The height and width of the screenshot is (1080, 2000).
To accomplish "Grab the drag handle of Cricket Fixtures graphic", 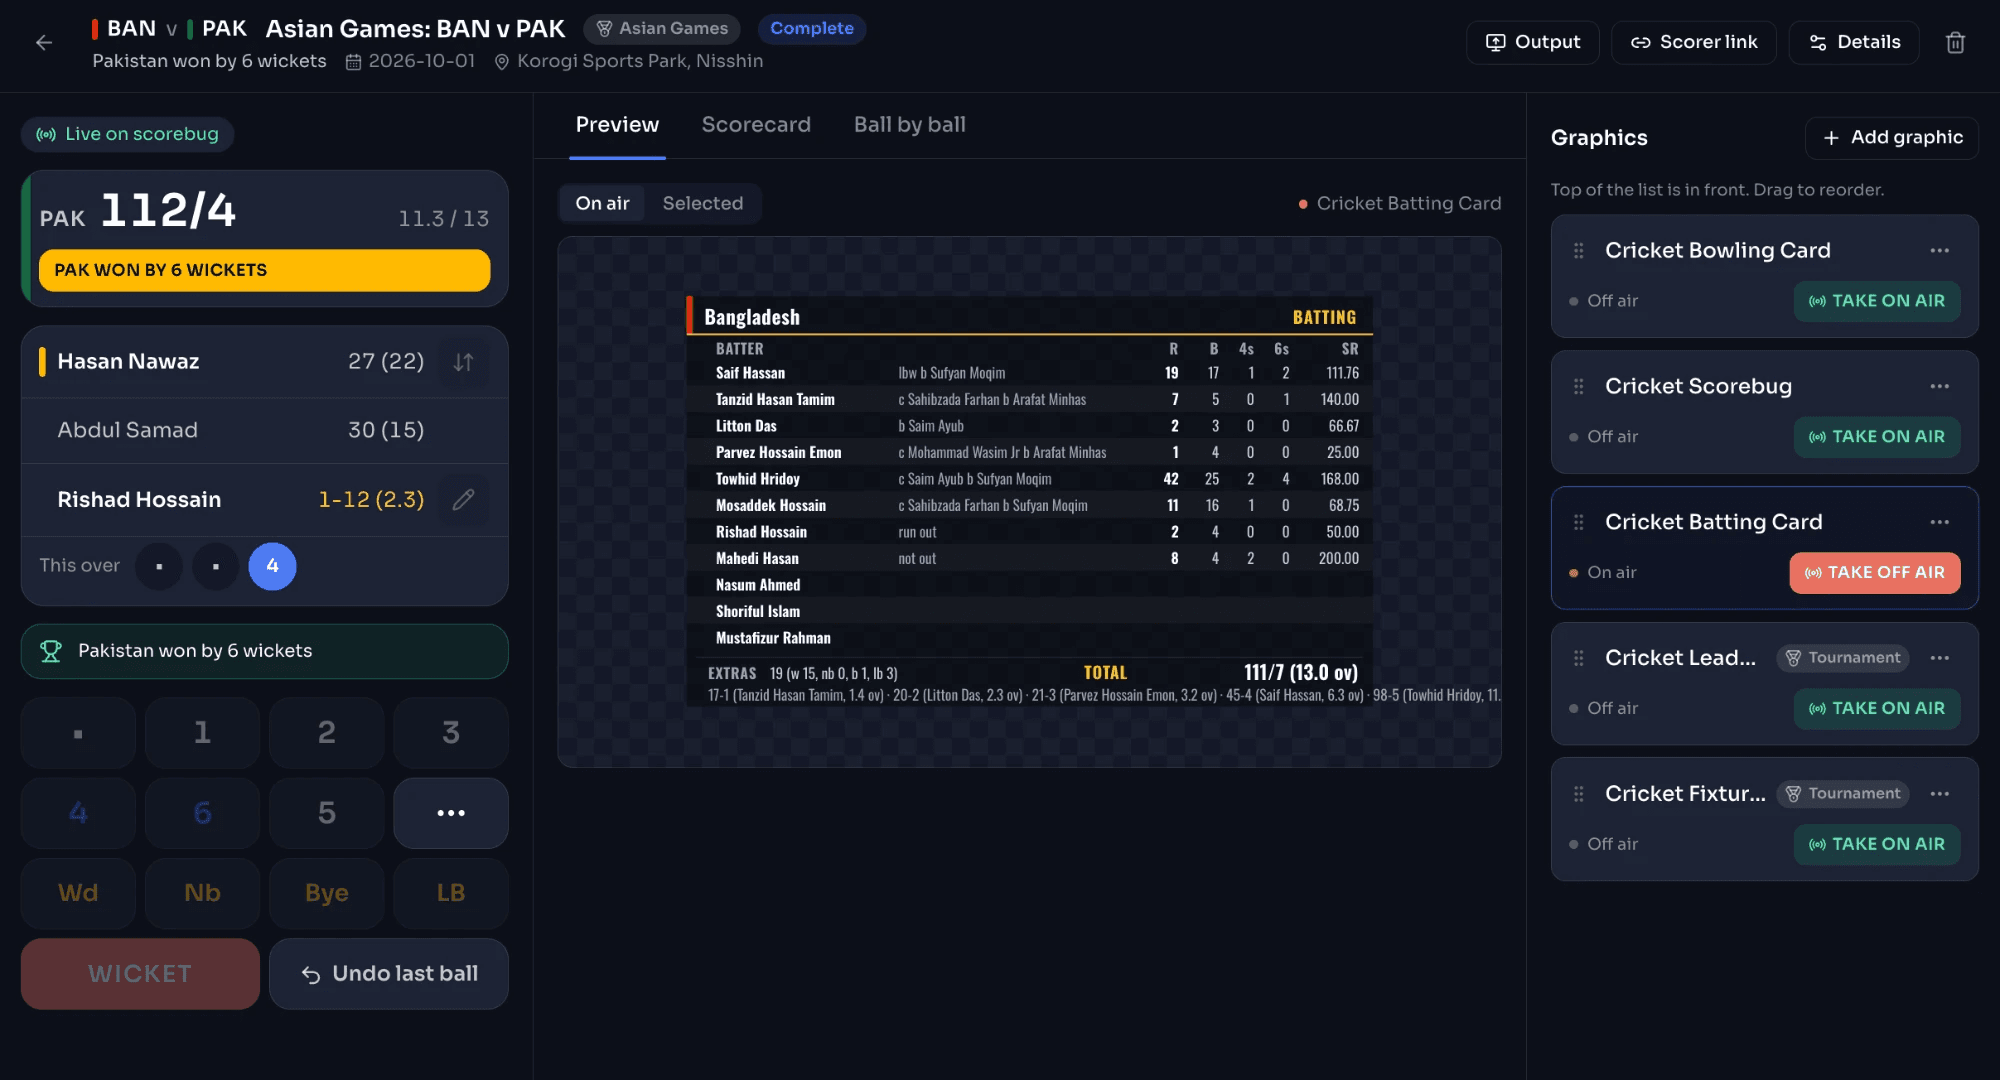I will click(1578, 794).
